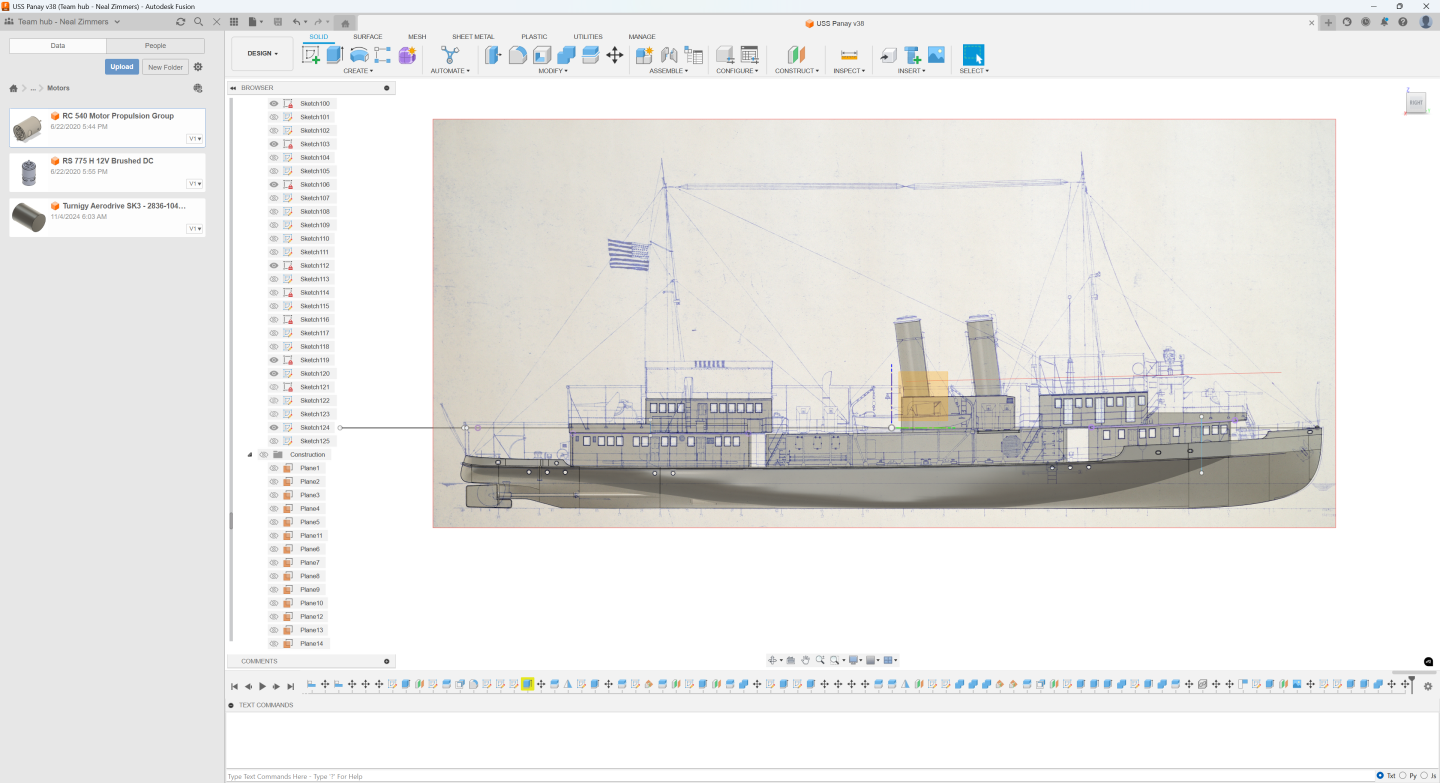Open the SELECT dropdown menu
Image resolution: width=1440 pixels, height=783 pixels.
click(x=974, y=71)
